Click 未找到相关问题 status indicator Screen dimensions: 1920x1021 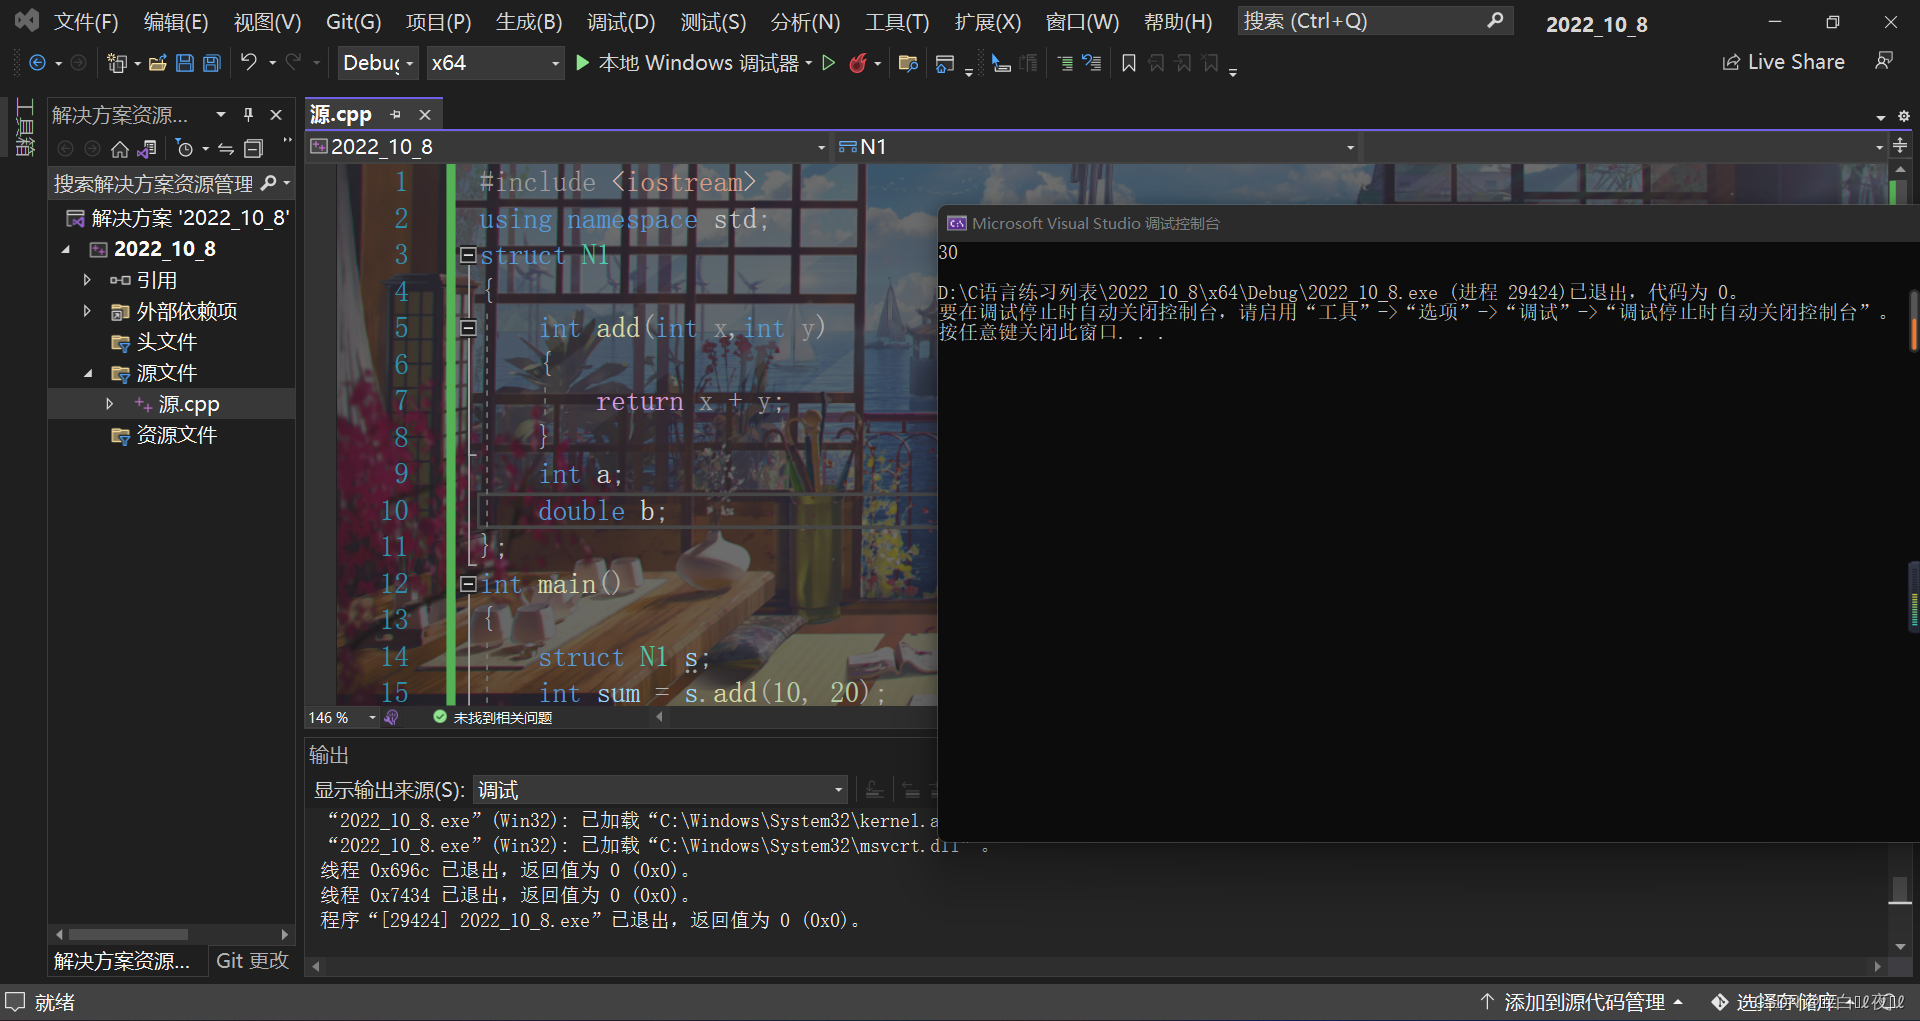493,717
